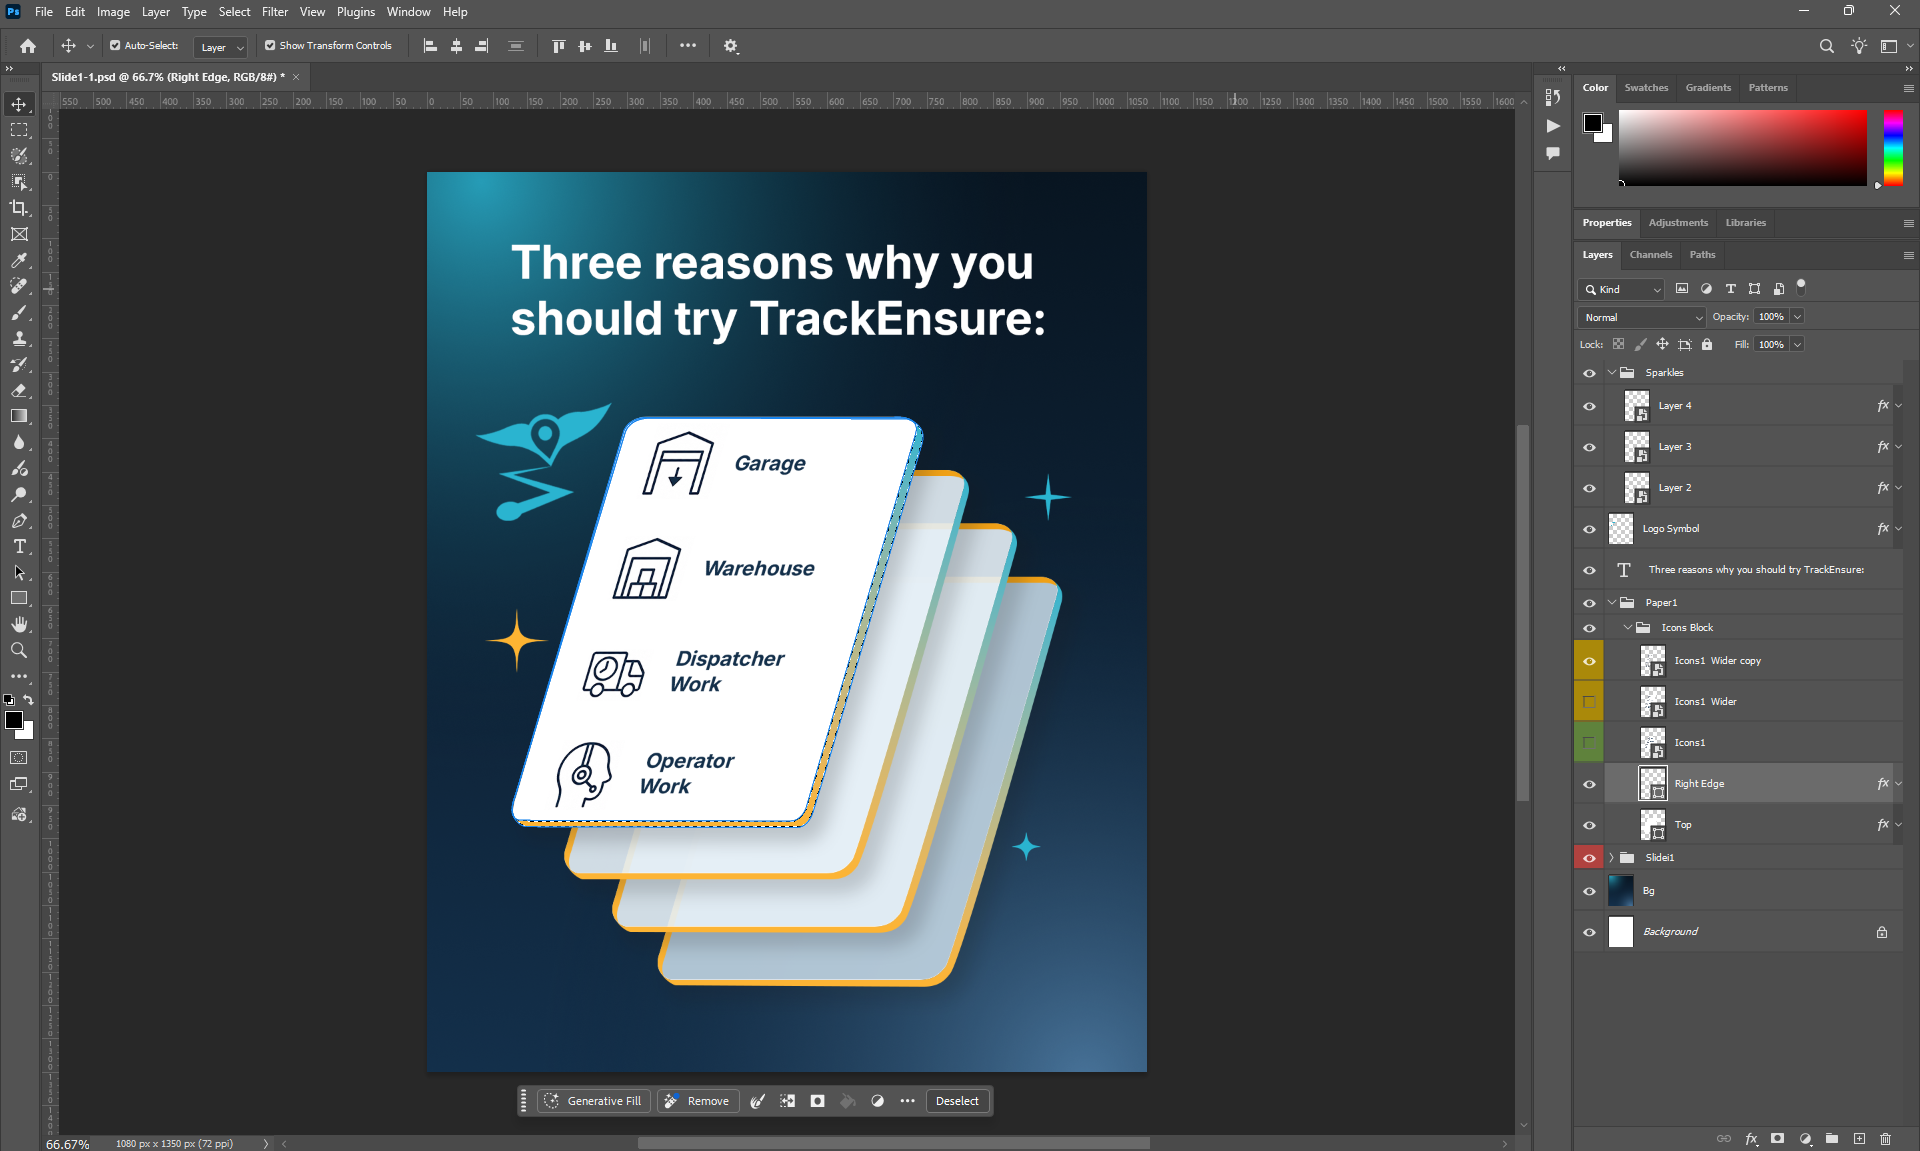Select the title text layer row
1920x1151 pixels.
click(x=1739, y=570)
